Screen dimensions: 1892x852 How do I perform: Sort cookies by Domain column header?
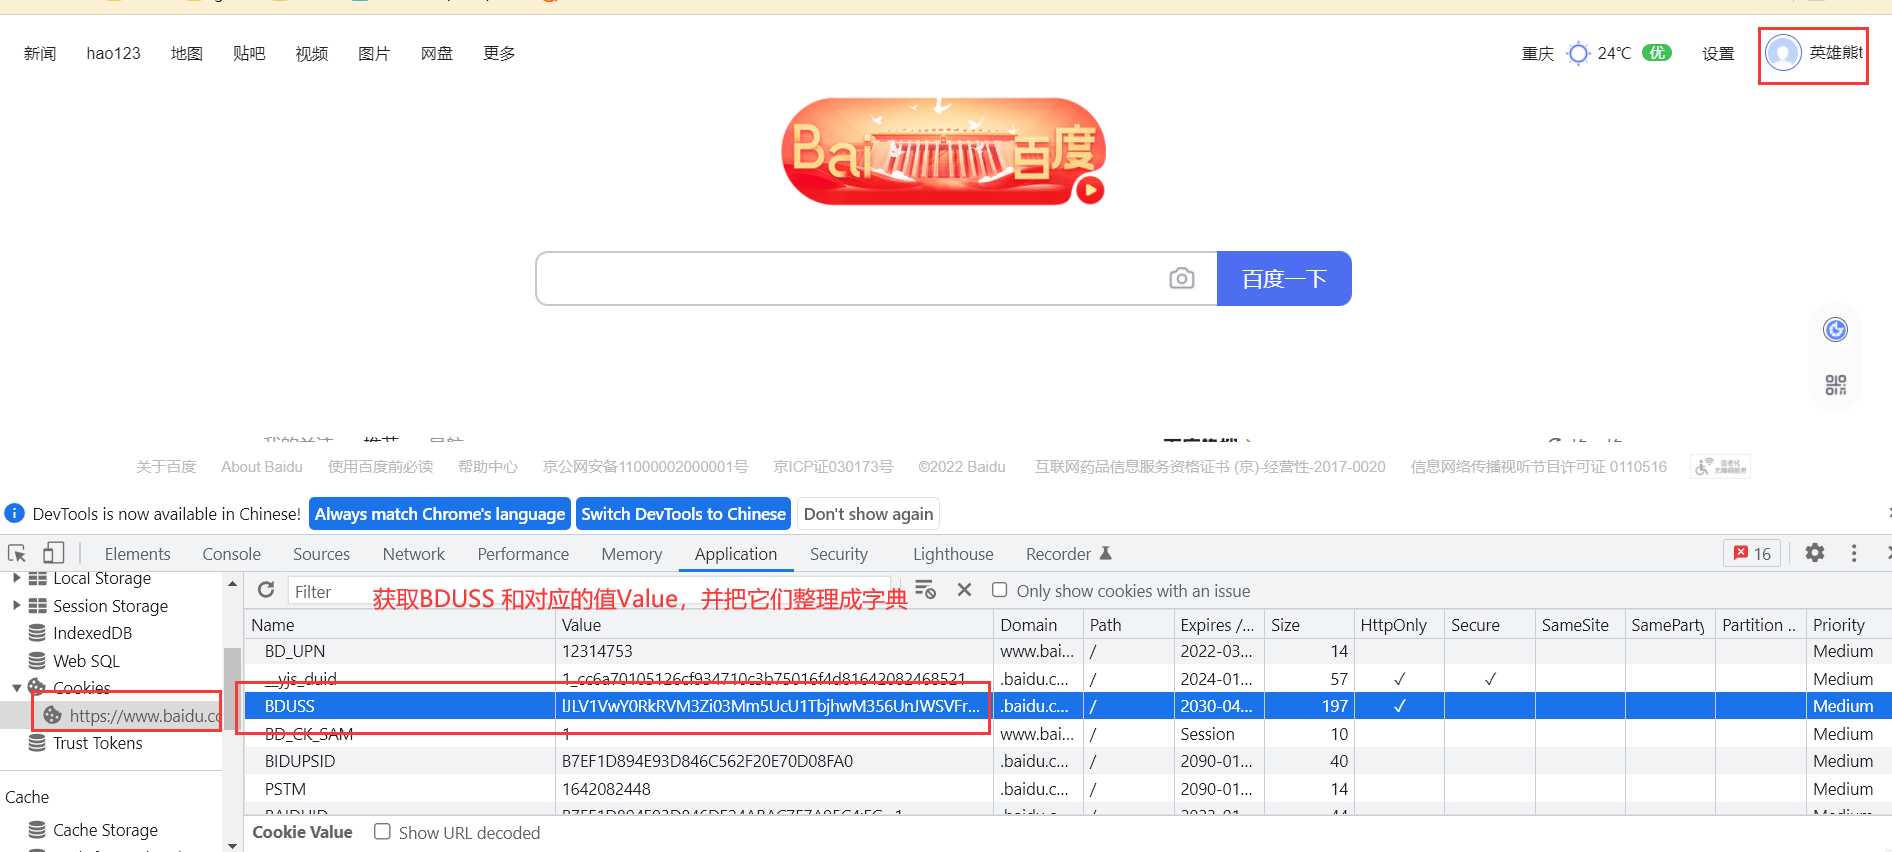coord(1038,625)
